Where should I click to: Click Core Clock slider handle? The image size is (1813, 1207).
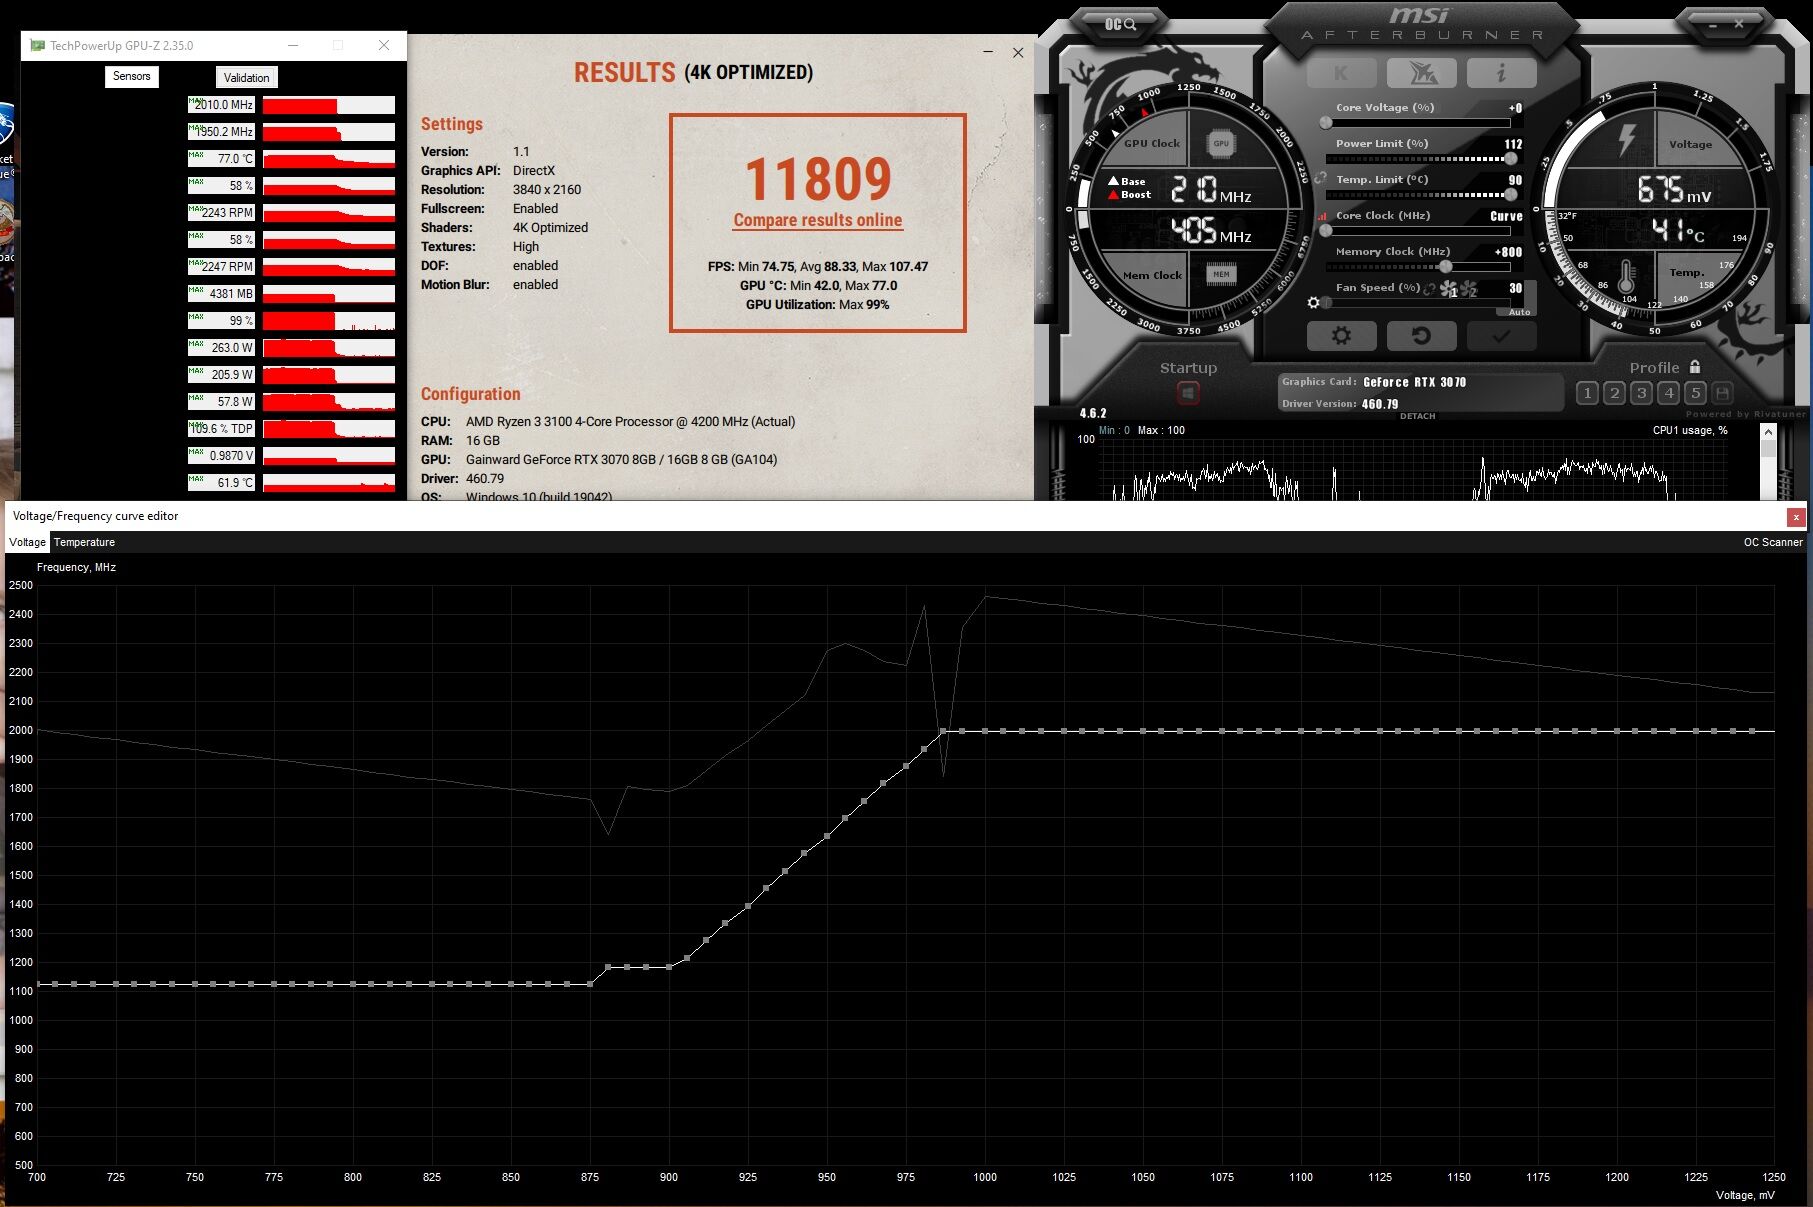click(1326, 231)
